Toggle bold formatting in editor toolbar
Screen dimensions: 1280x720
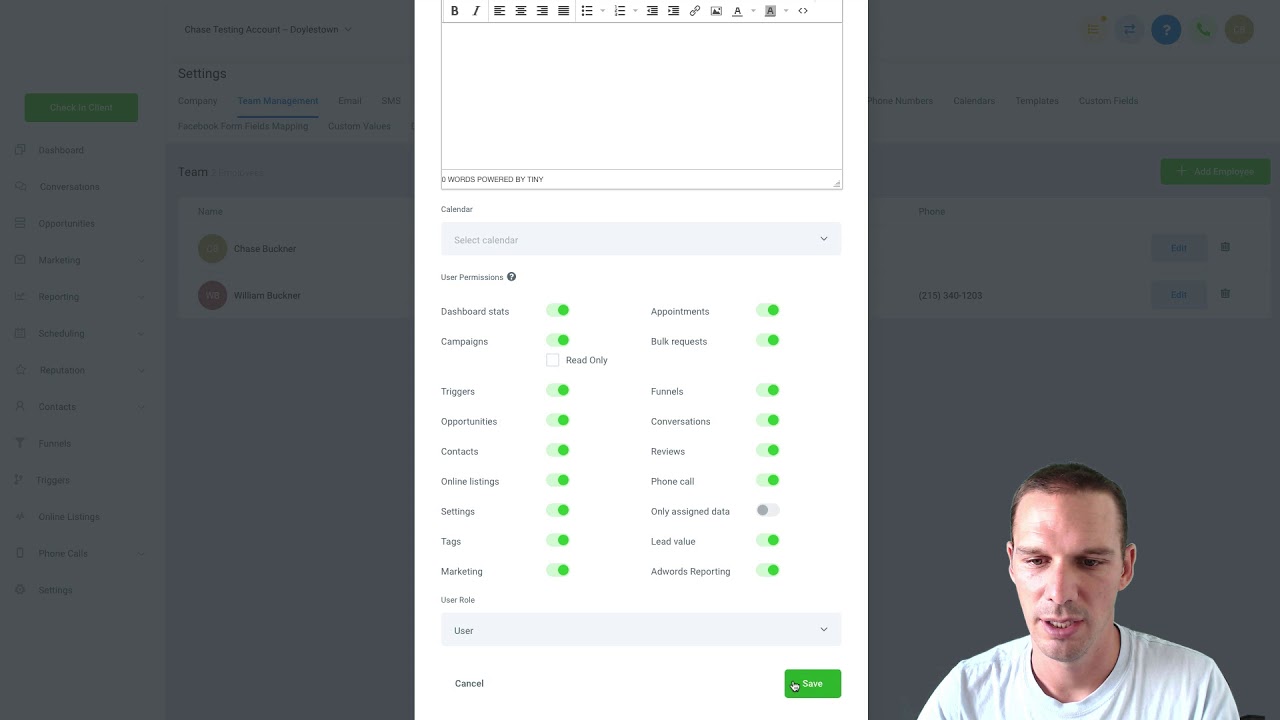[x=454, y=11]
